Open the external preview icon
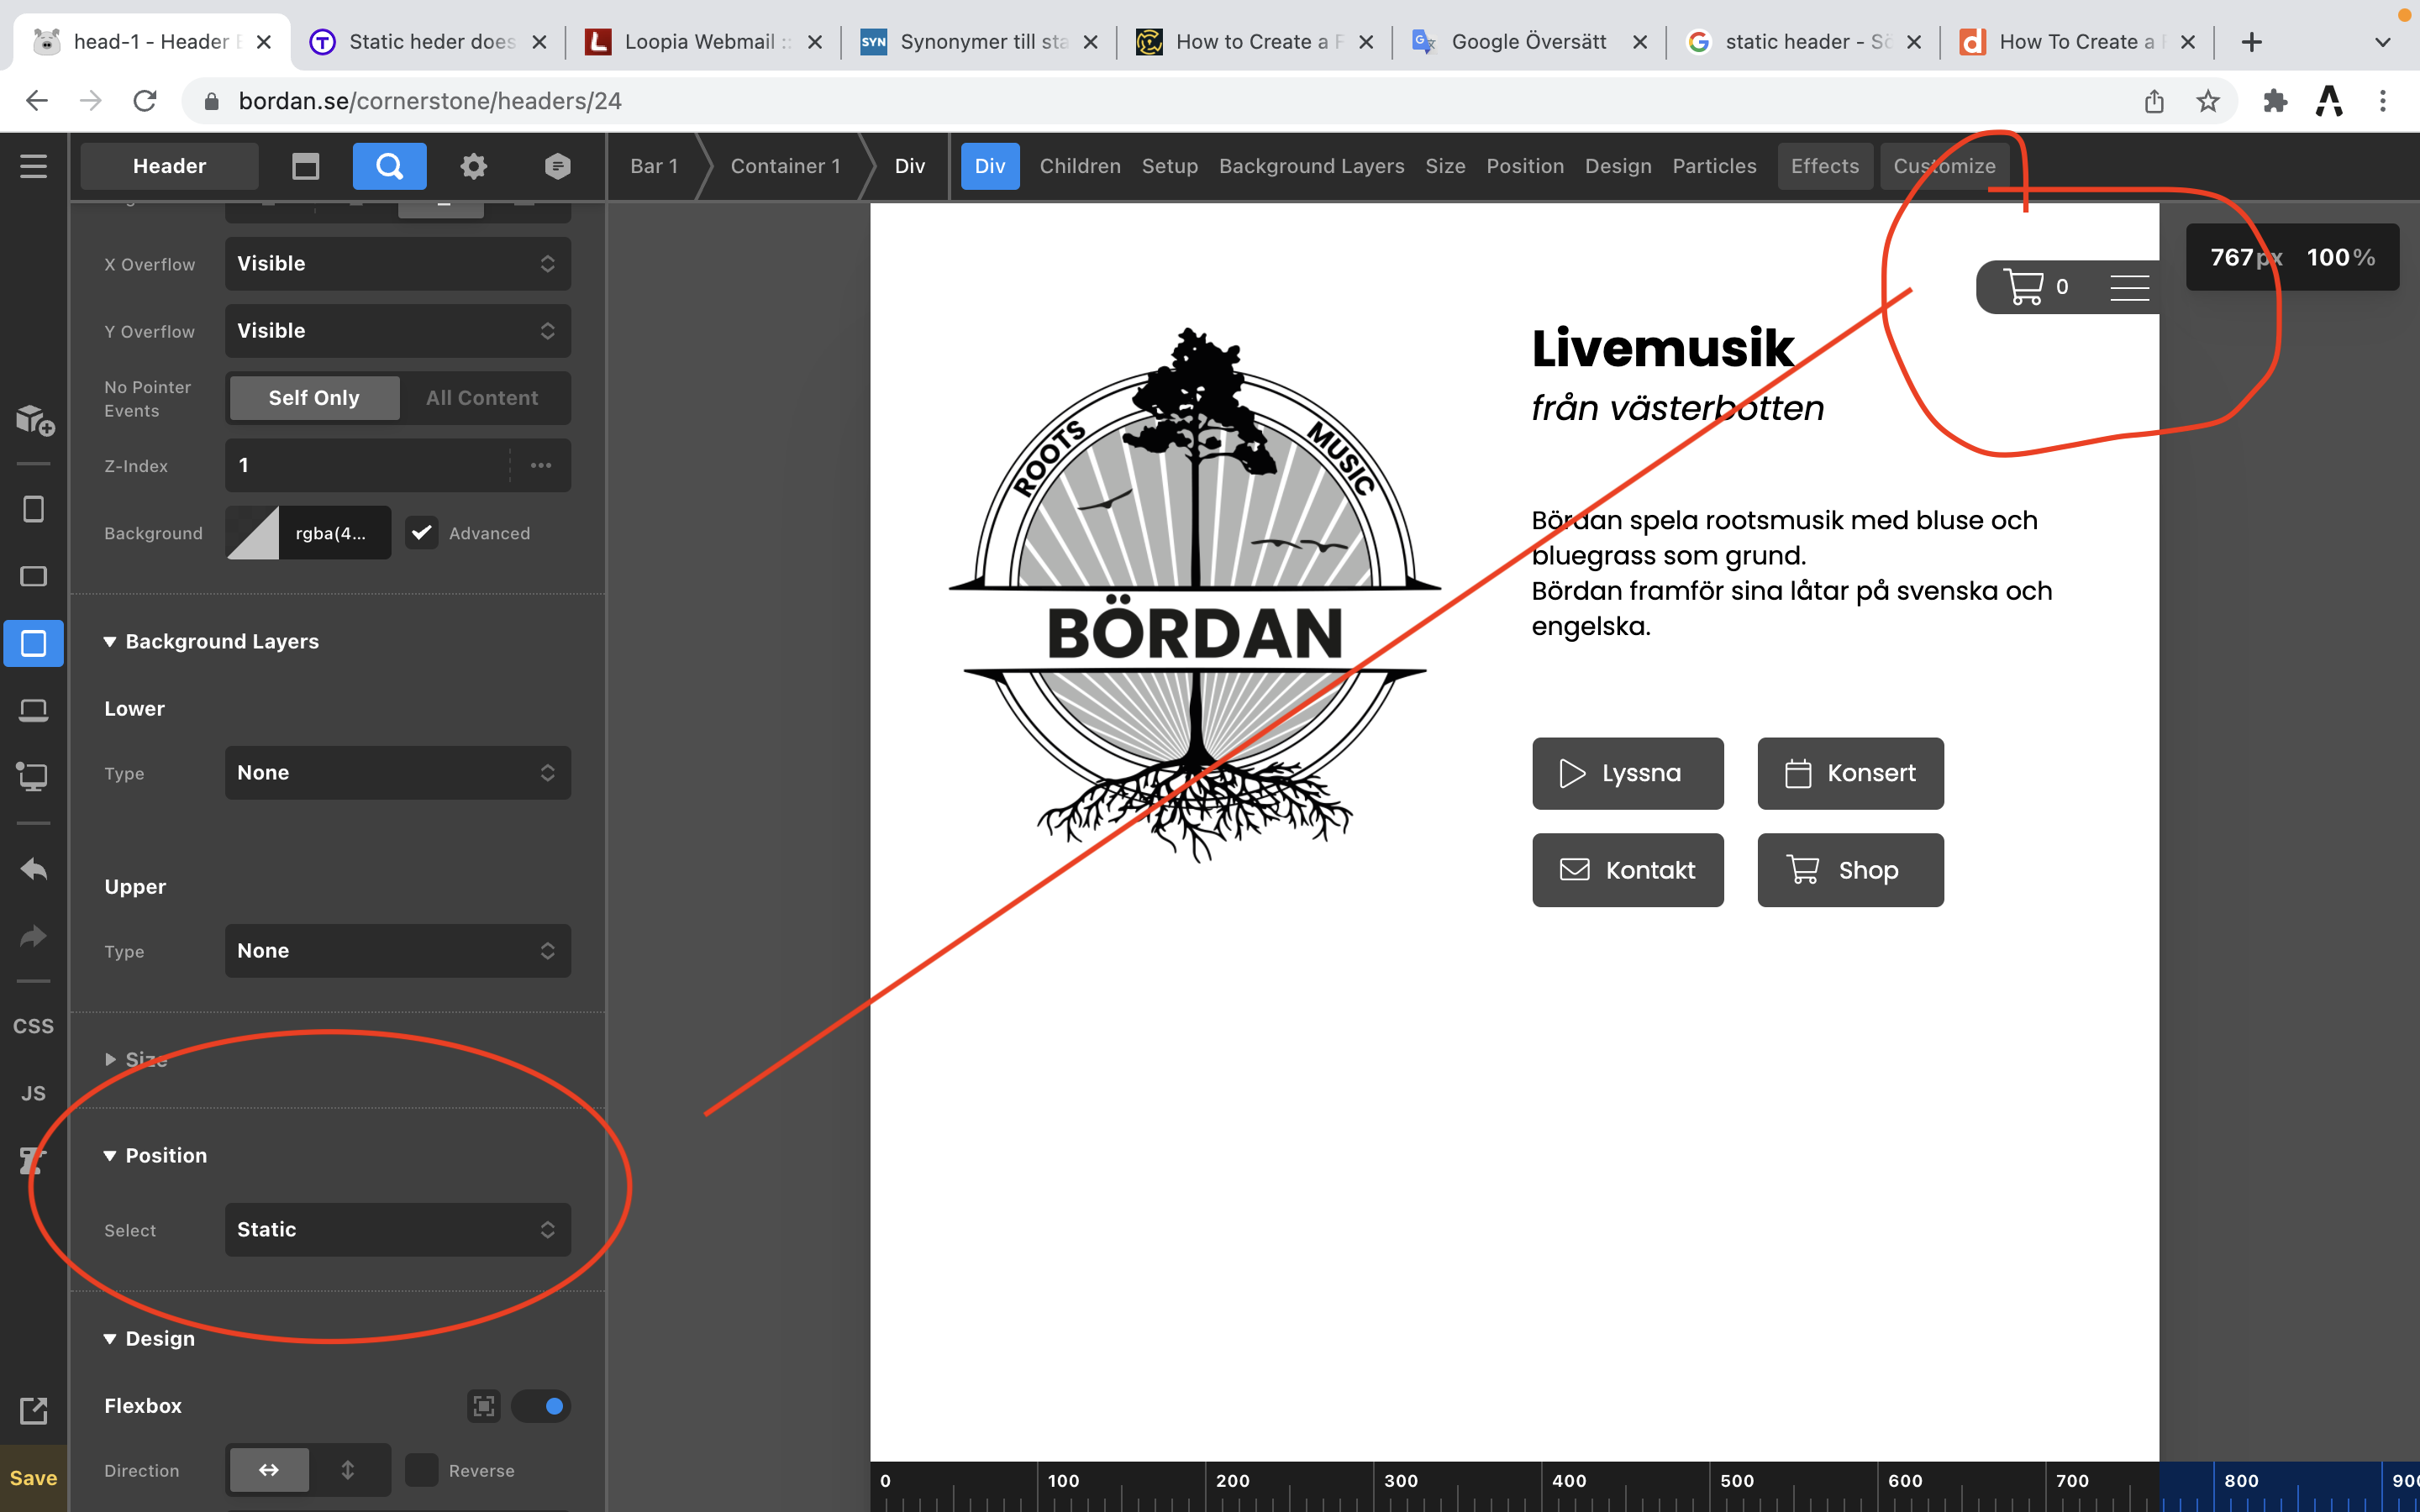This screenshot has height=1512, width=2420. 33,1410
